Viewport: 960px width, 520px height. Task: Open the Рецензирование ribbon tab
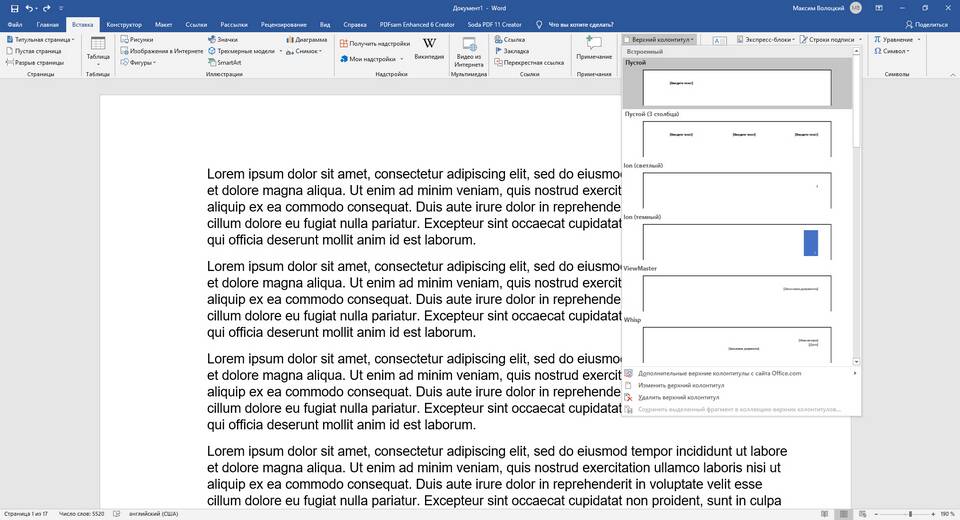tap(283, 24)
